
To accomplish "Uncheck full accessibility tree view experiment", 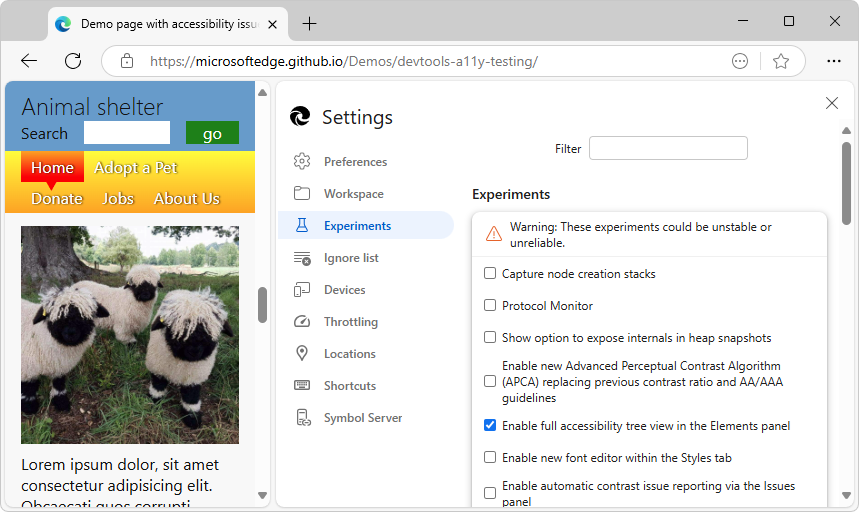I will pos(490,426).
